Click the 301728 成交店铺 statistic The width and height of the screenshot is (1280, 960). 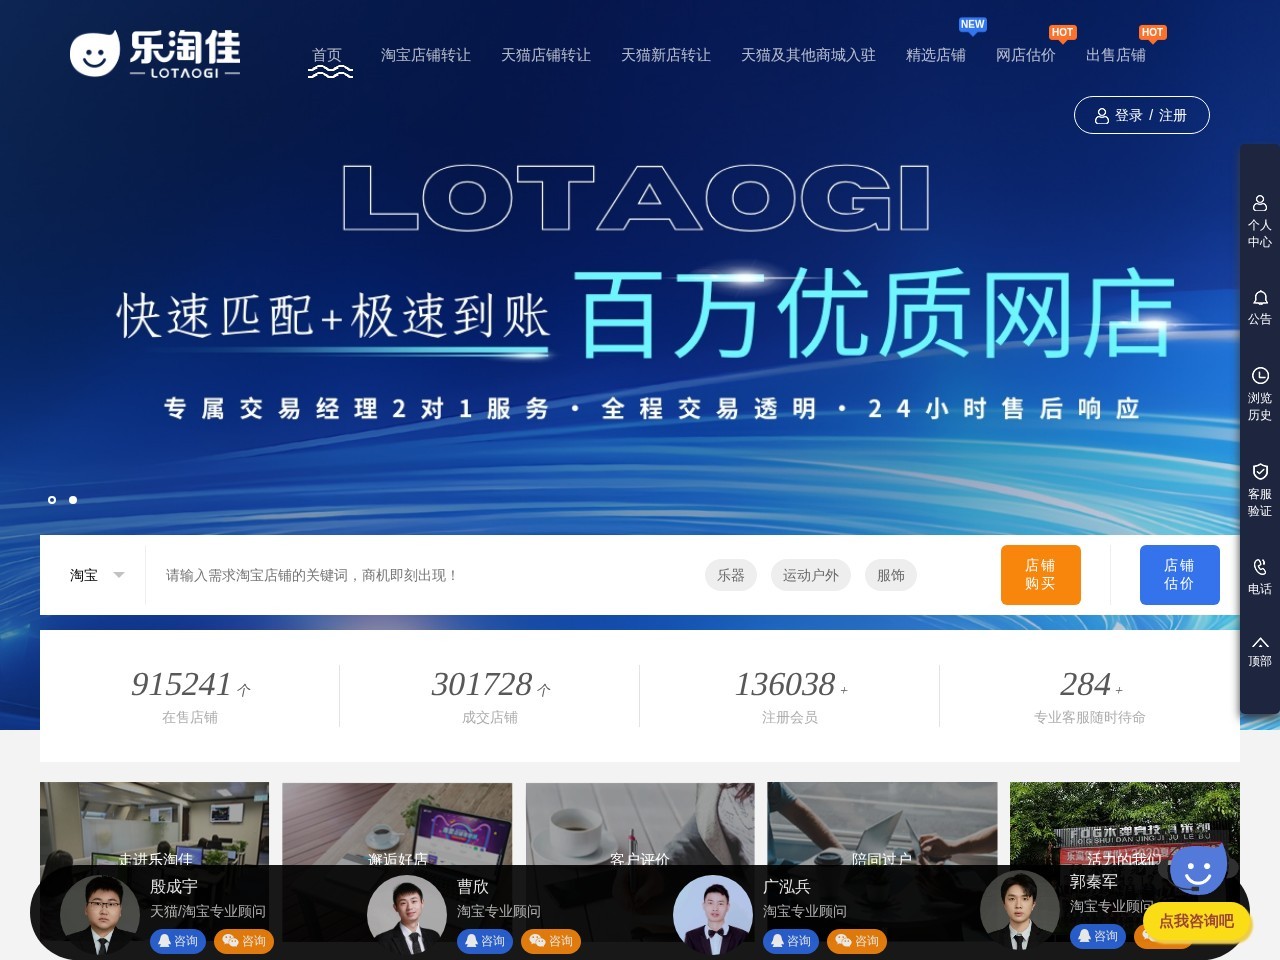click(x=490, y=696)
